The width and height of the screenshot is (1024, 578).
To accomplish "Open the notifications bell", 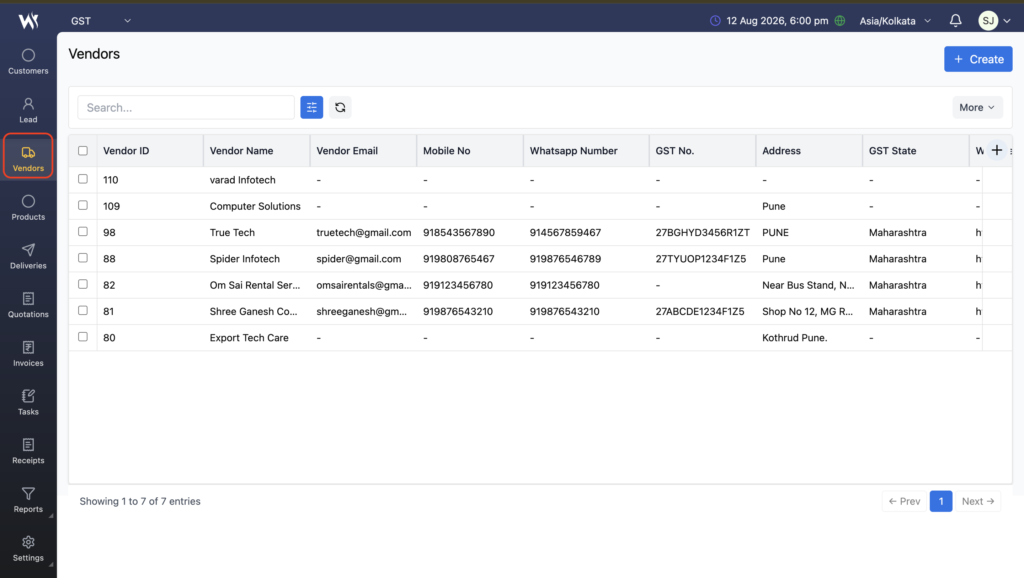I will pyautogui.click(x=955, y=20).
